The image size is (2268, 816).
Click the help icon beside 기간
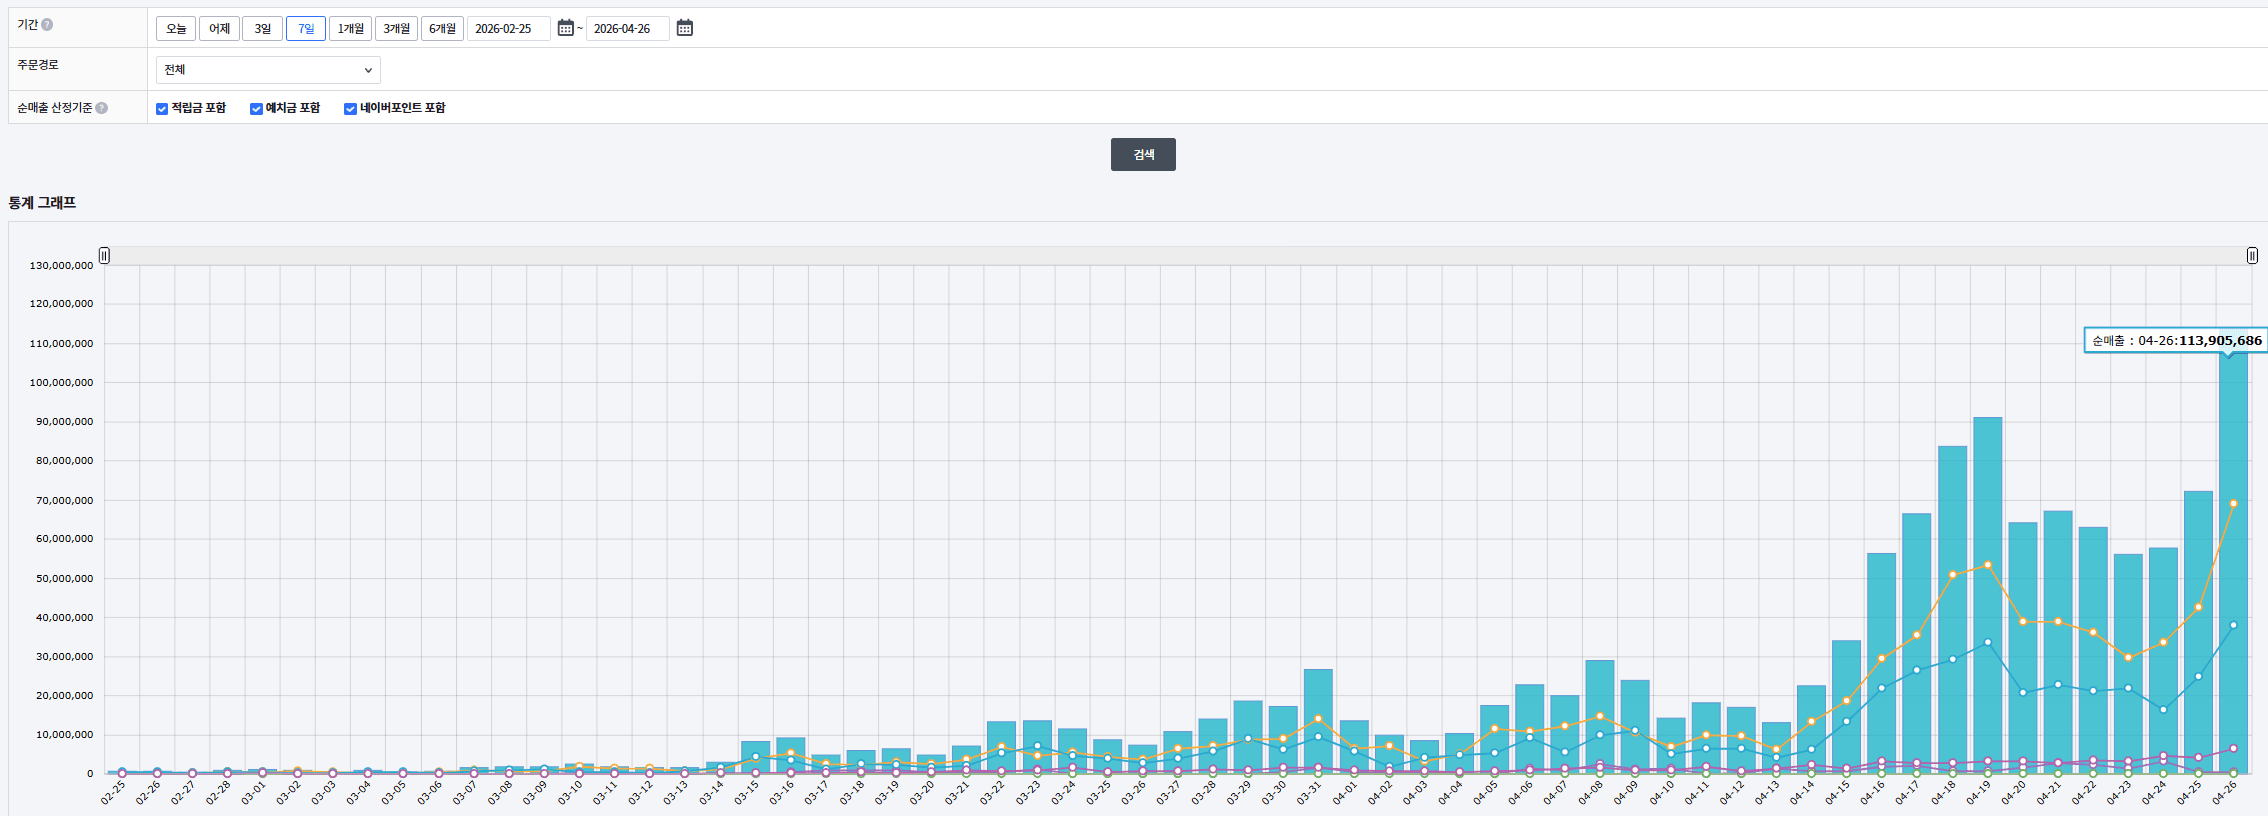pos(47,25)
